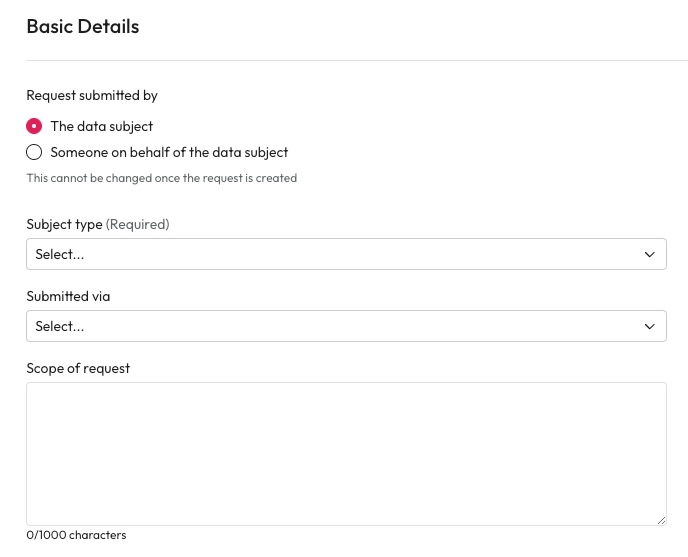Click the "Basic Details" section heading
Image resolution: width=688 pixels, height=557 pixels.
tap(83, 27)
